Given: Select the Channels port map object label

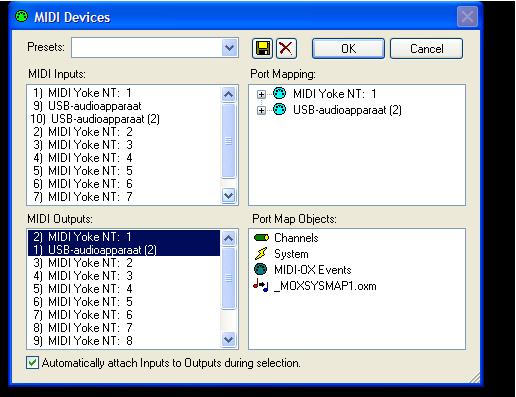Looking at the screenshot, I should pyautogui.click(x=296, y=238).
